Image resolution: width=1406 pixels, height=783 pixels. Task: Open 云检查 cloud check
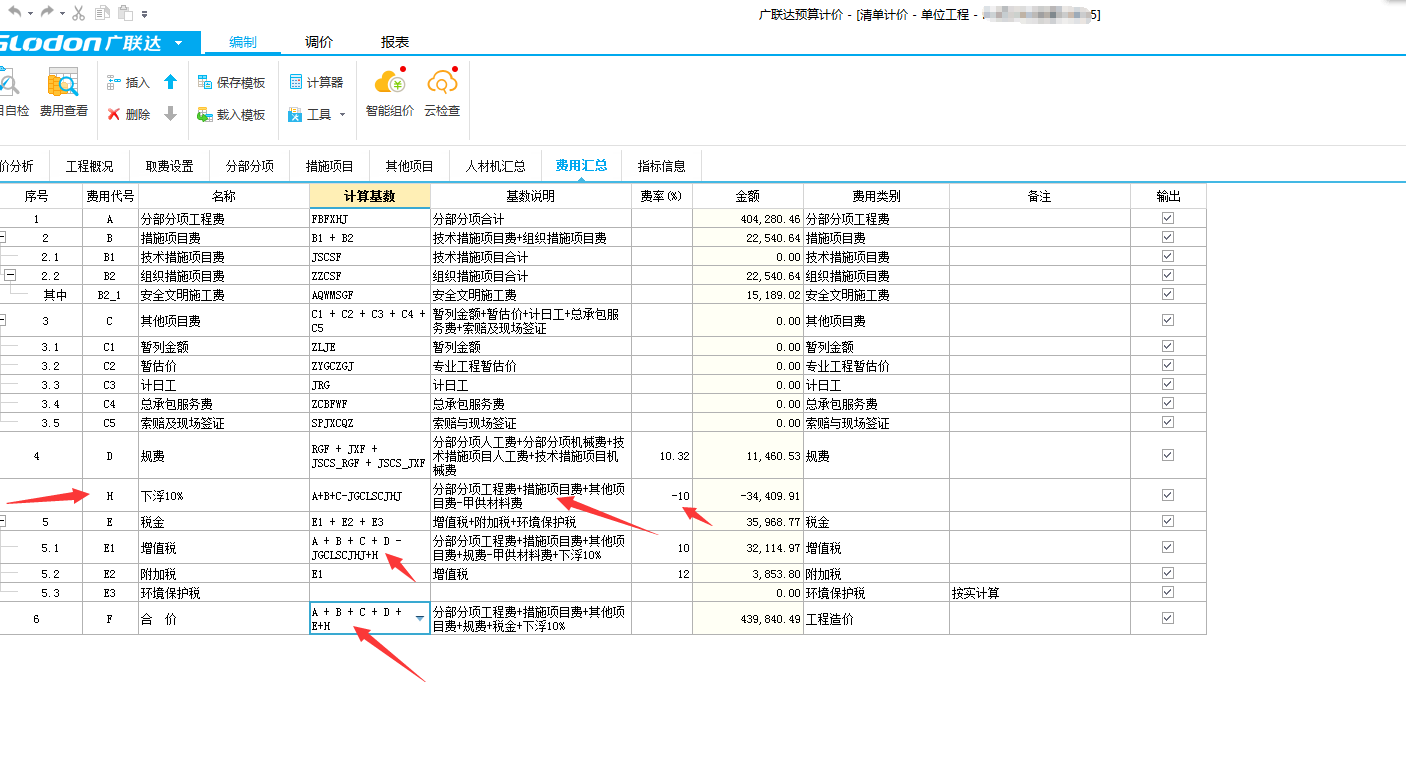coord(442,93)
